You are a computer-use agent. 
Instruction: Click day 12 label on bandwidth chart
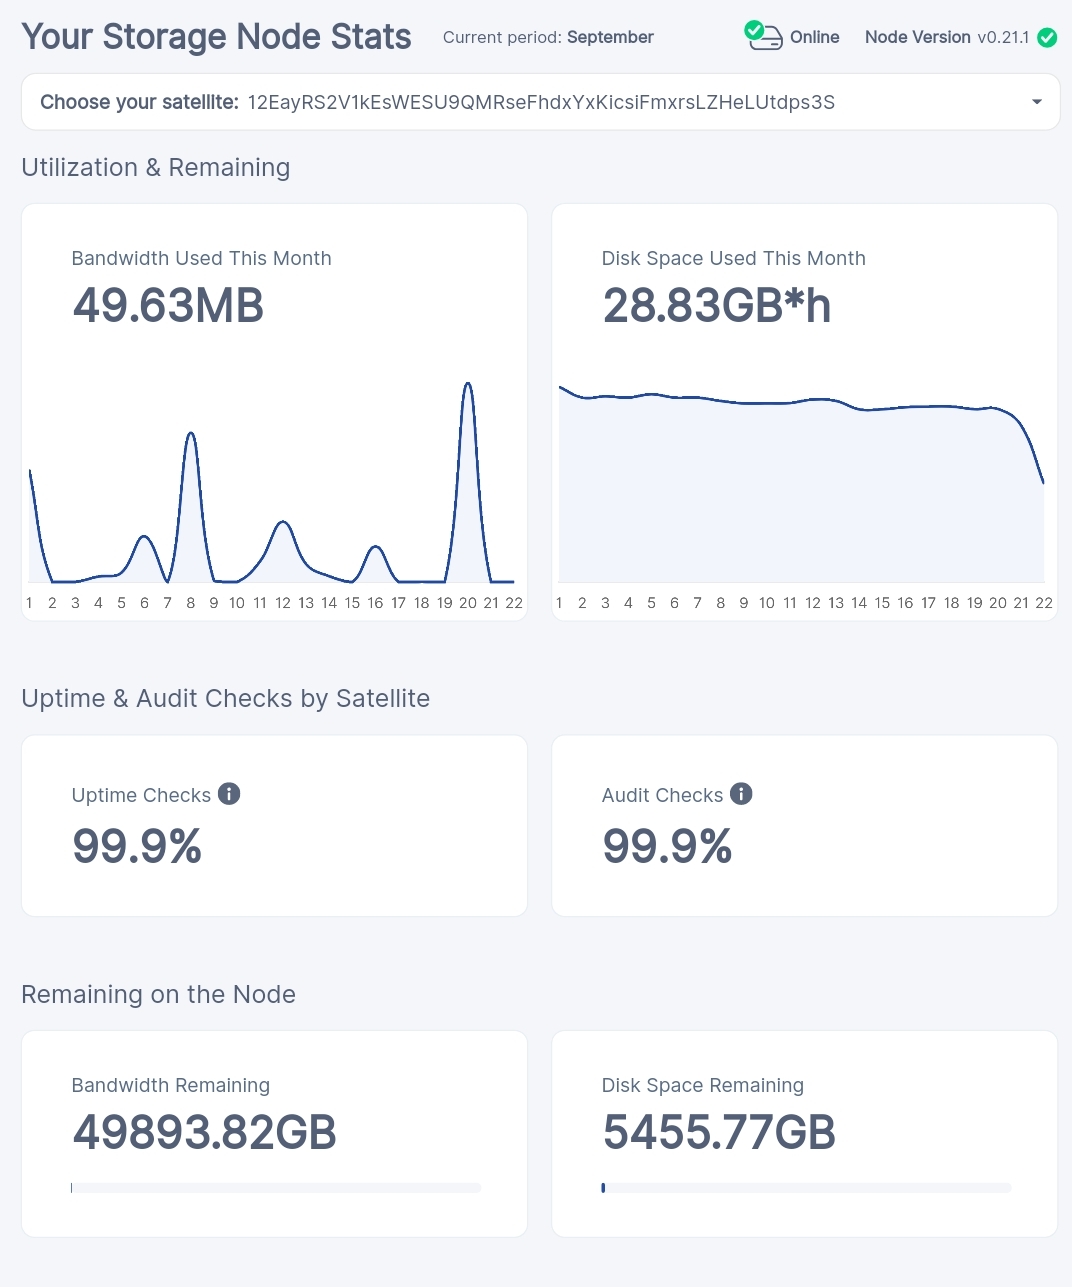[x=283, y=603]
